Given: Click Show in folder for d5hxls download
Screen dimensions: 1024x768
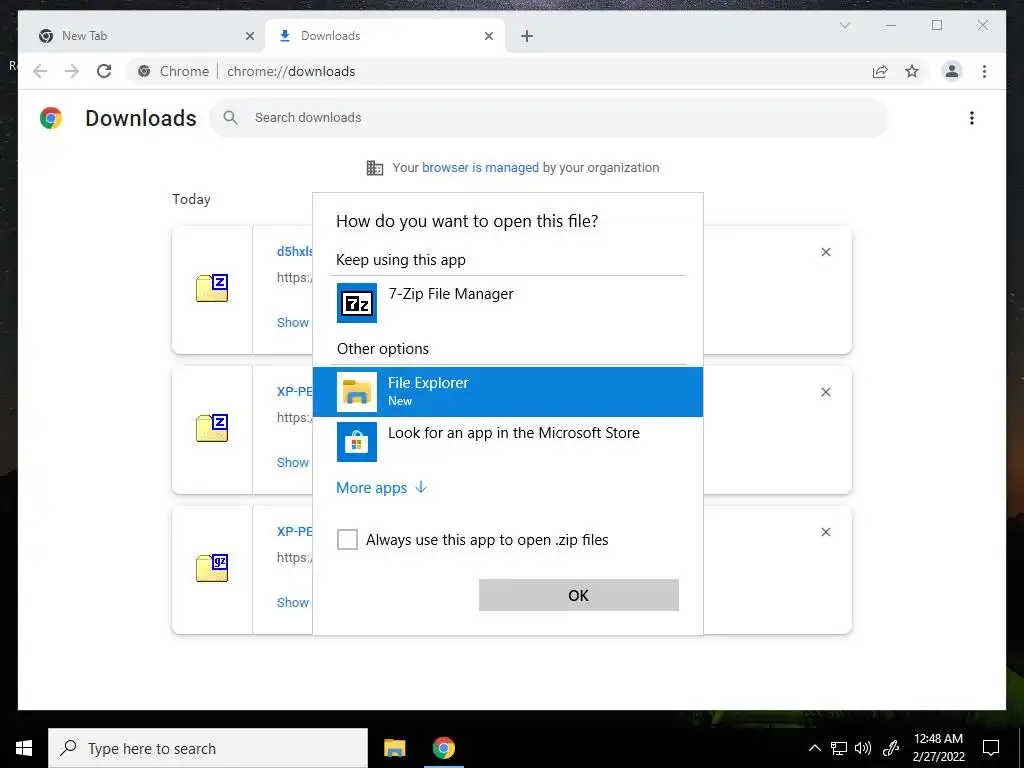Looking at the screenshot, I should pyautogui.click(x=293, y=323).
